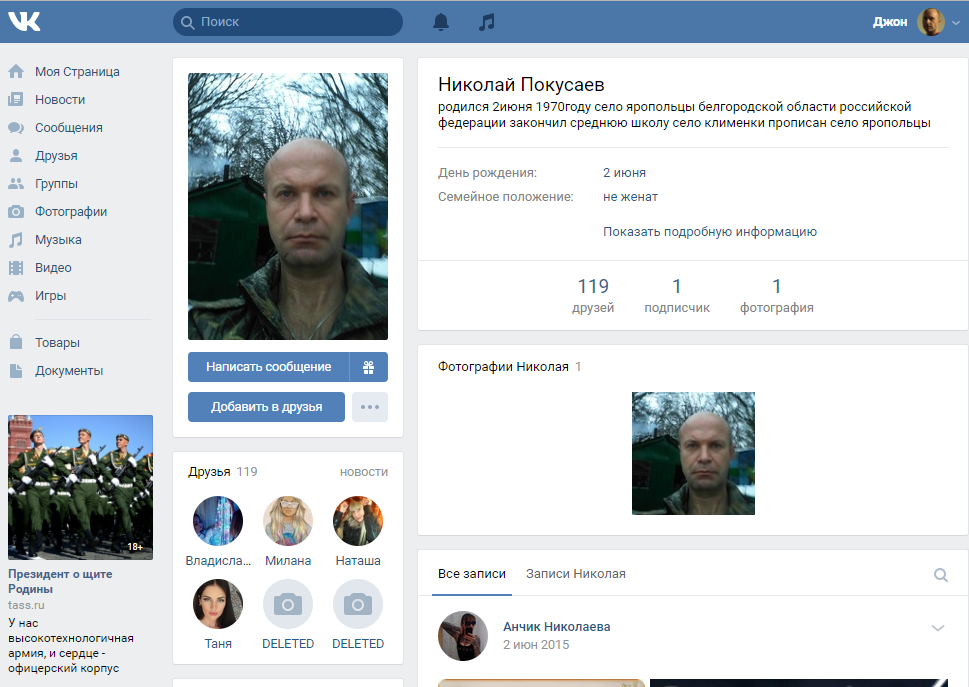This screenshot has width=969, height=687.
Task: Switch to the Записи Николая tab
Action: click(575, 574)
